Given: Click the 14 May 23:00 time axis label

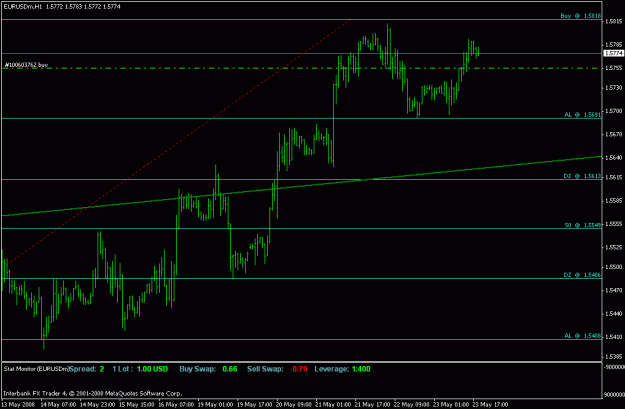Looking at the screenshot, I should [x=98, y=405].
